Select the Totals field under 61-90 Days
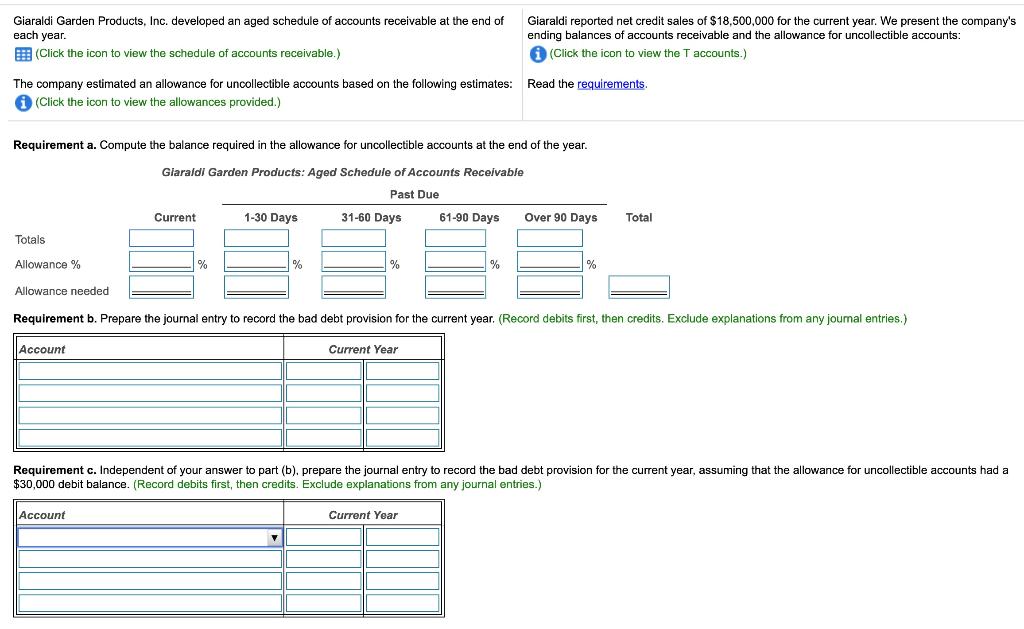 455,238
